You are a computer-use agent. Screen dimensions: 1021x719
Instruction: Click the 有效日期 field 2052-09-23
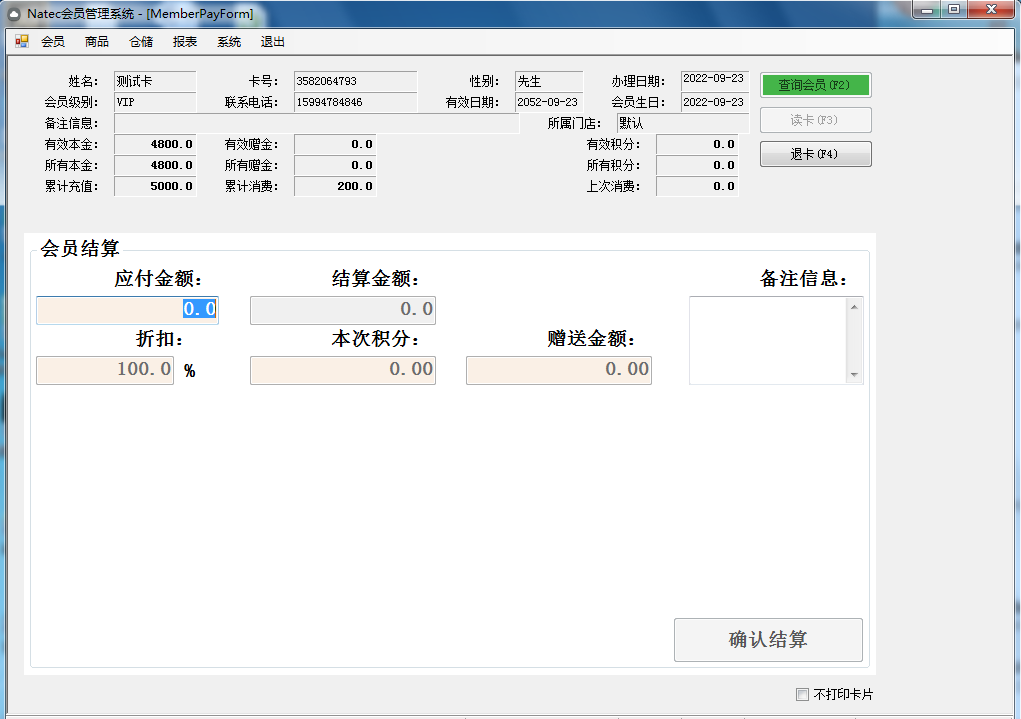point(549,102)
